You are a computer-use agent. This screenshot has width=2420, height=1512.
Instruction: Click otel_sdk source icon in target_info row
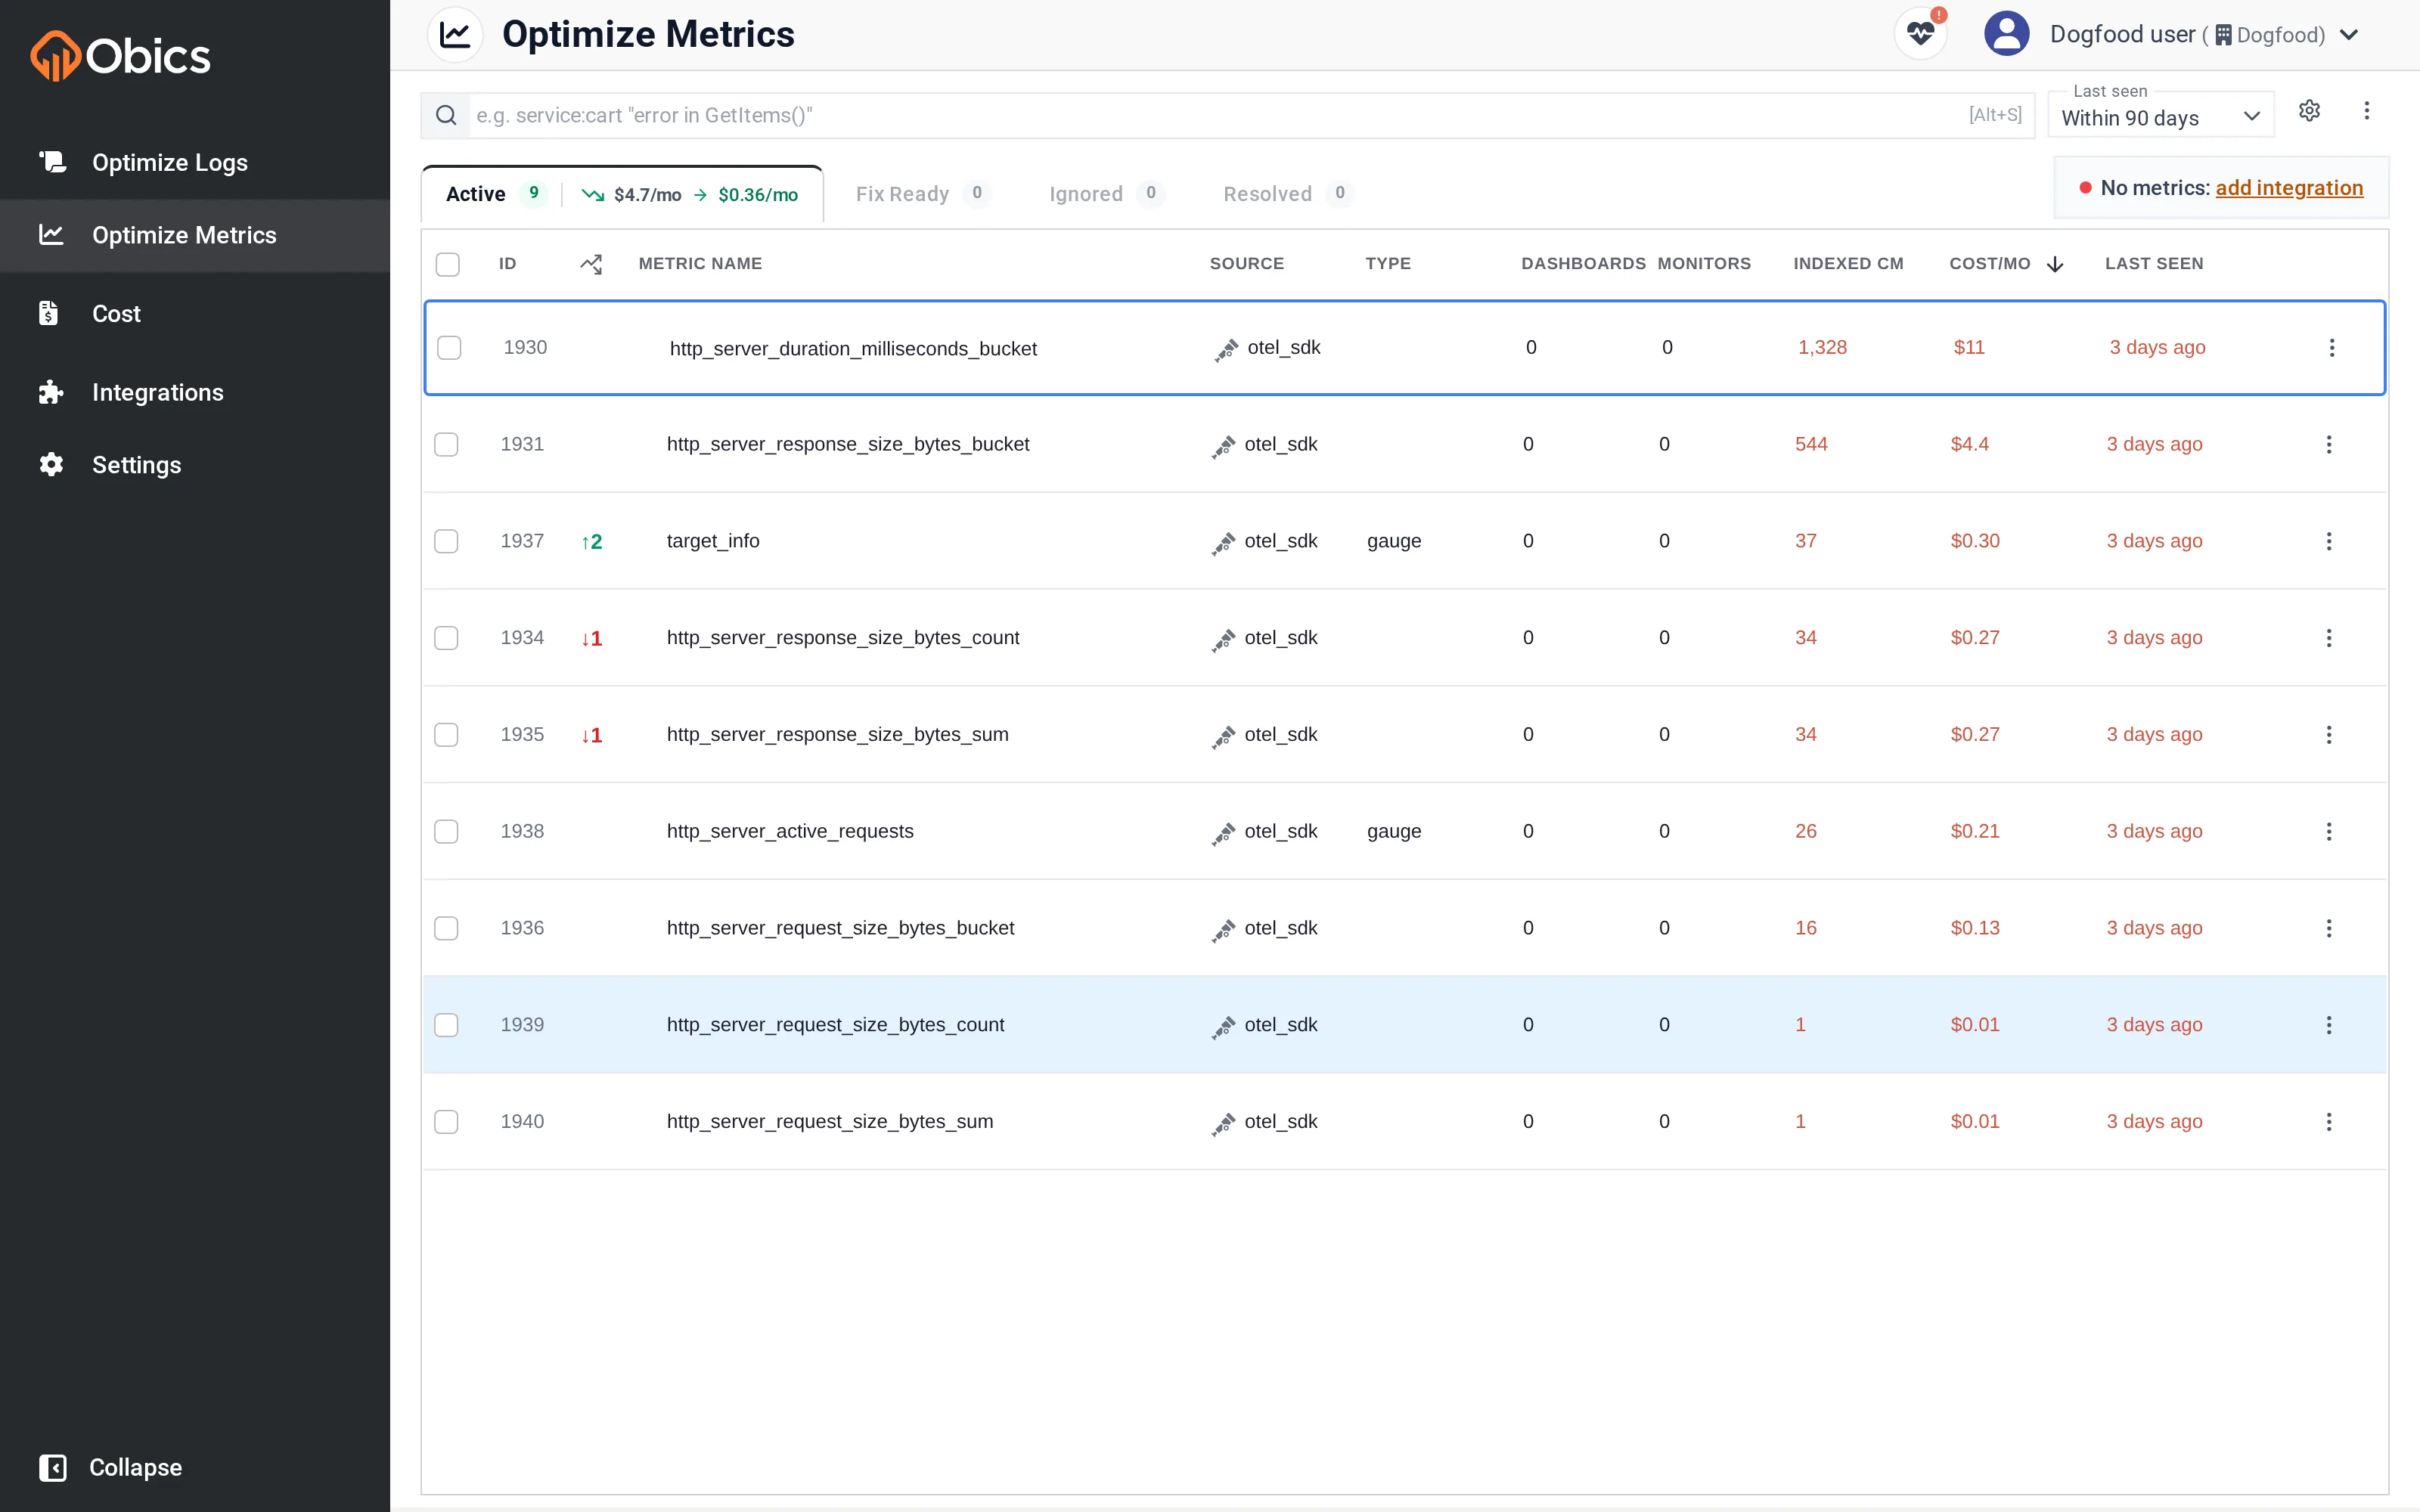point(1223,544)
